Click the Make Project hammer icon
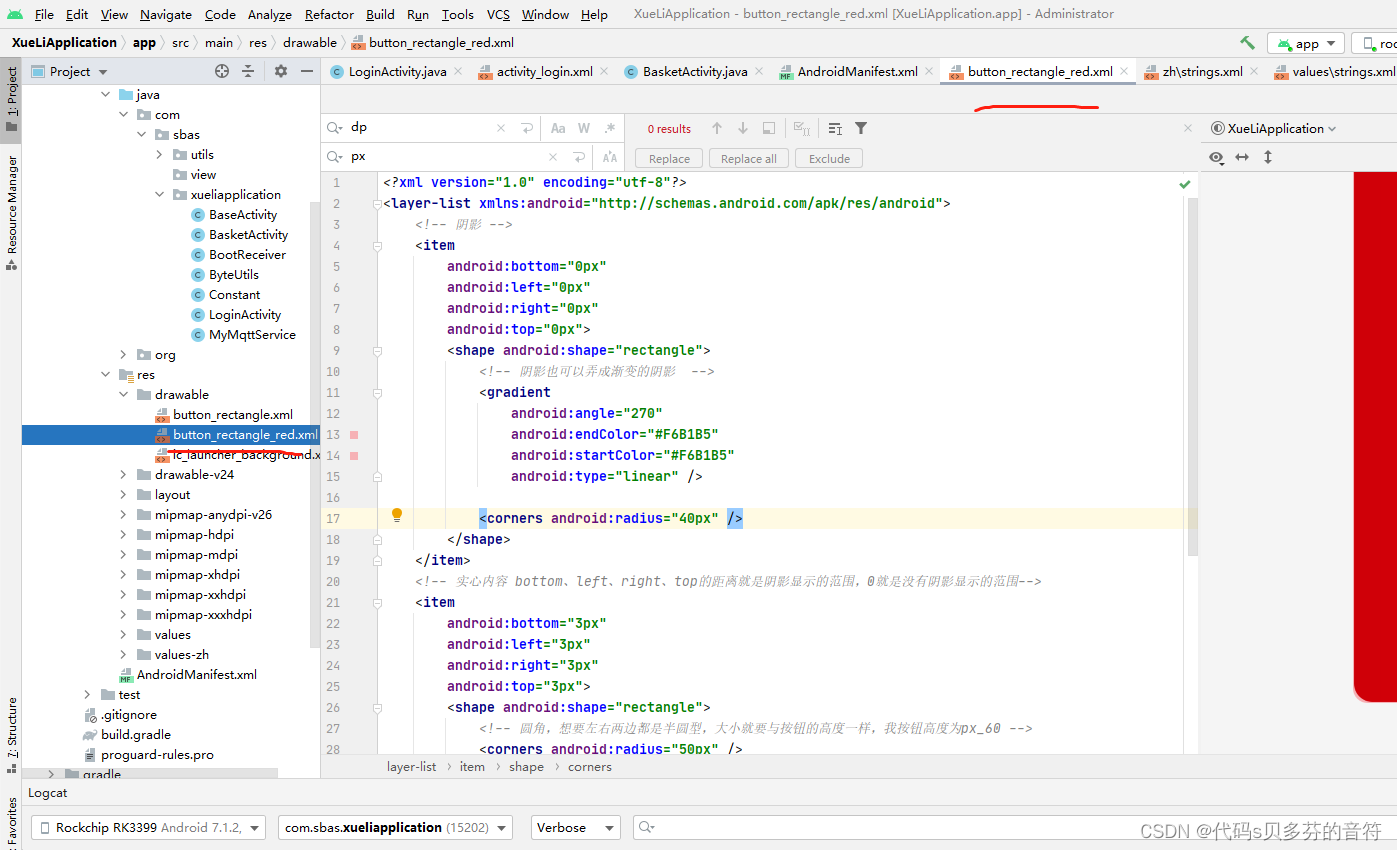1397x850 pixels. pyautogui.click(x=1247, y=43)
